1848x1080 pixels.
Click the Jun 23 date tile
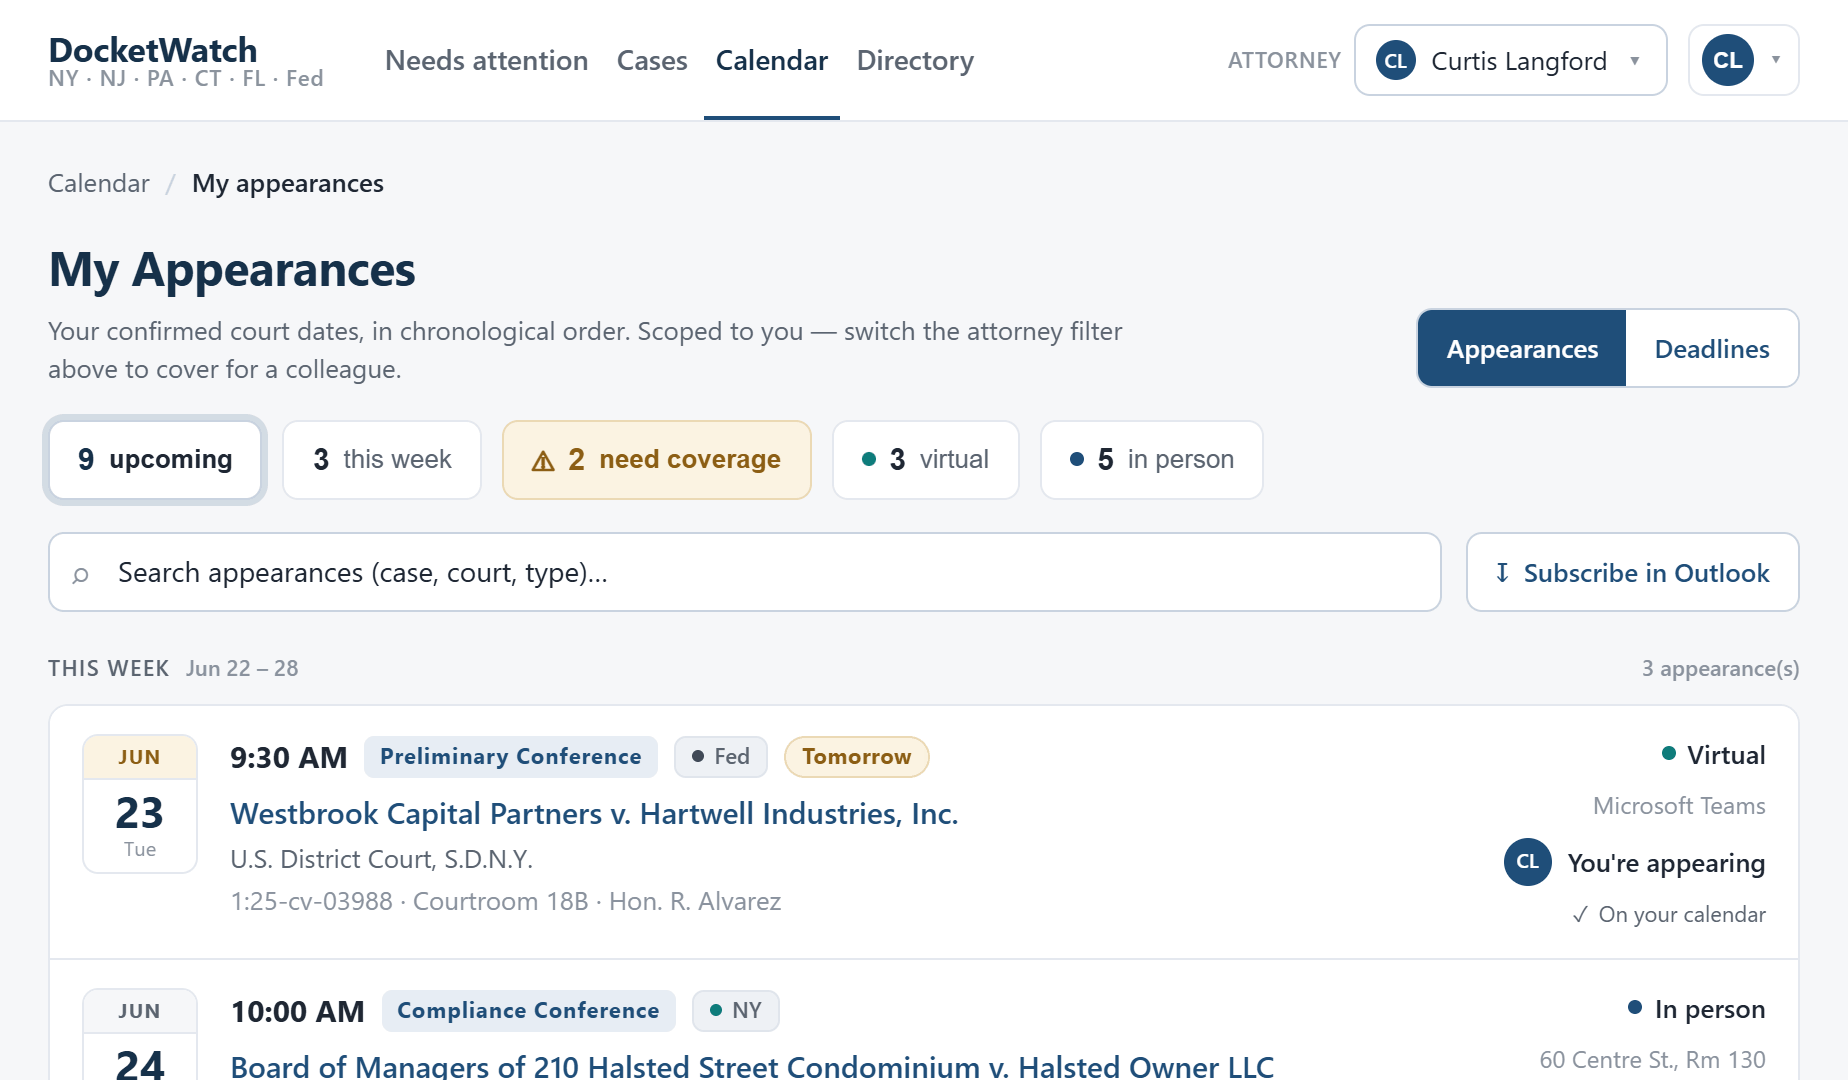(140, 804)
